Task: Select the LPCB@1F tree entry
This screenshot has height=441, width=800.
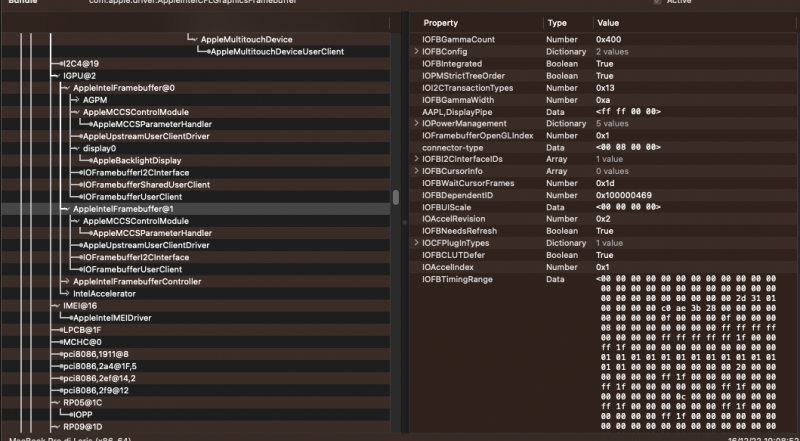Action: (x=82, y=330)
